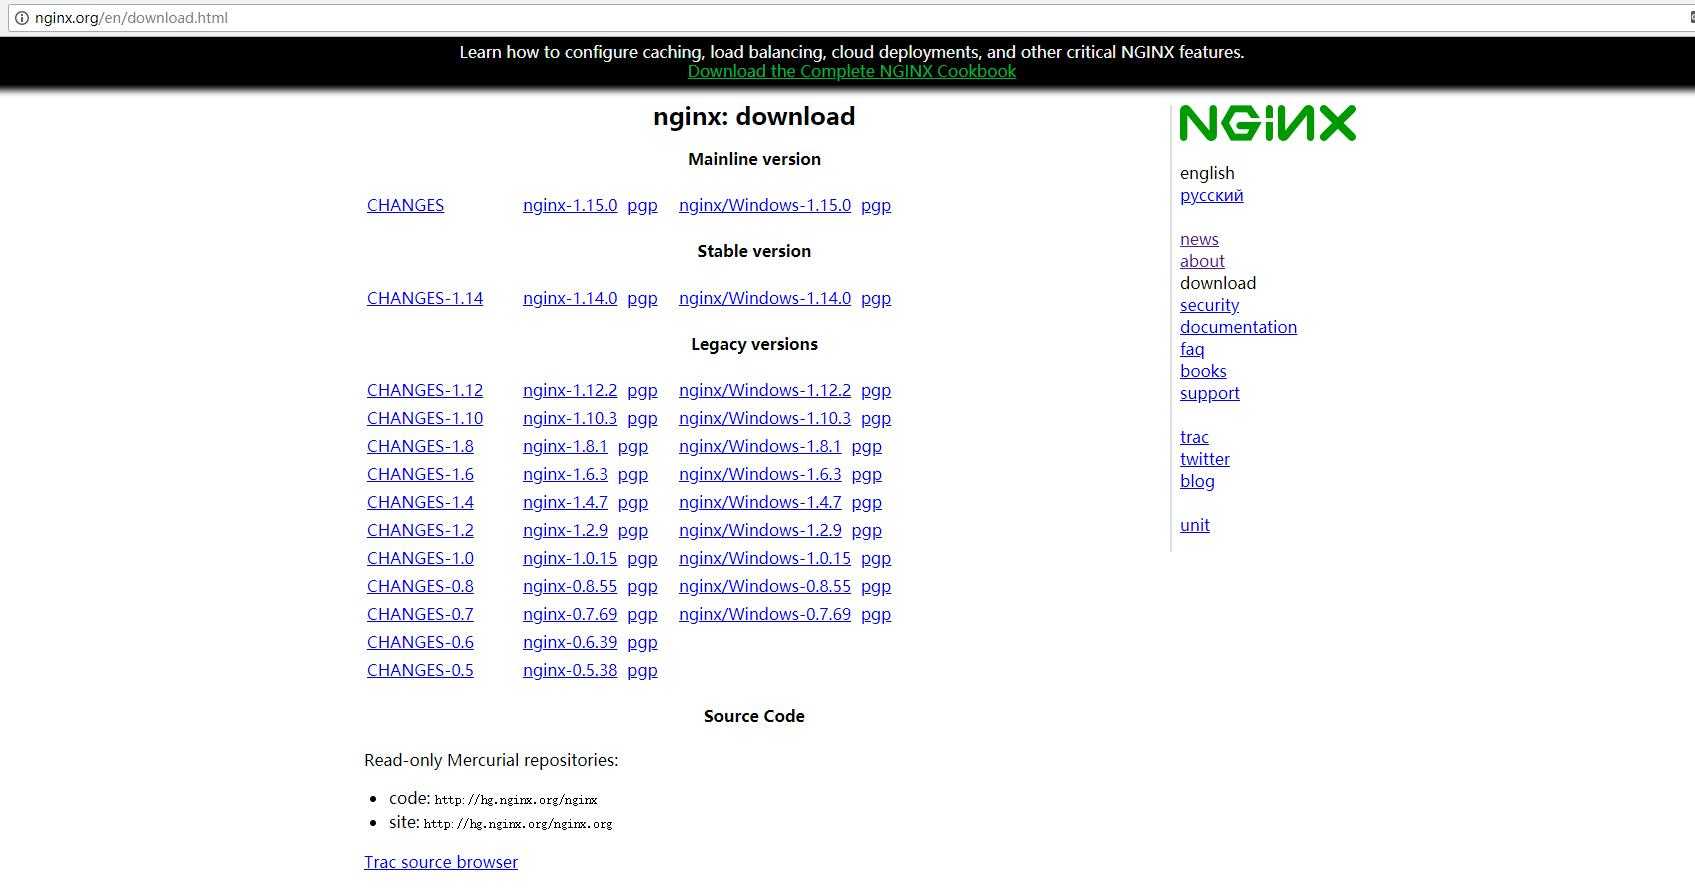Image resolution: width=1695 pixels, height=895 pixels.
Task: Download nginx-1.6.3
Action: pos(565,474)
